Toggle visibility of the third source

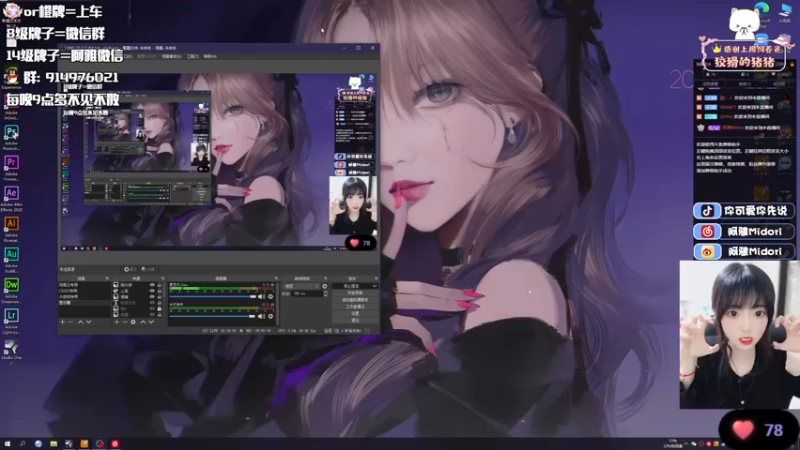152,296
